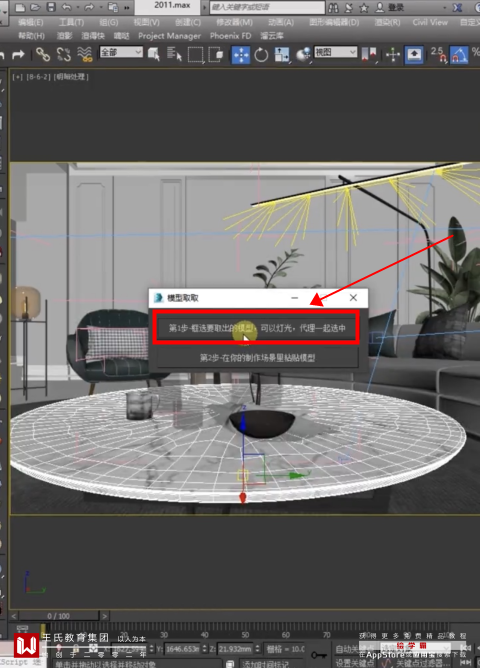Open the 视图(V) menu
480x668 pixels.
point(146,22)
